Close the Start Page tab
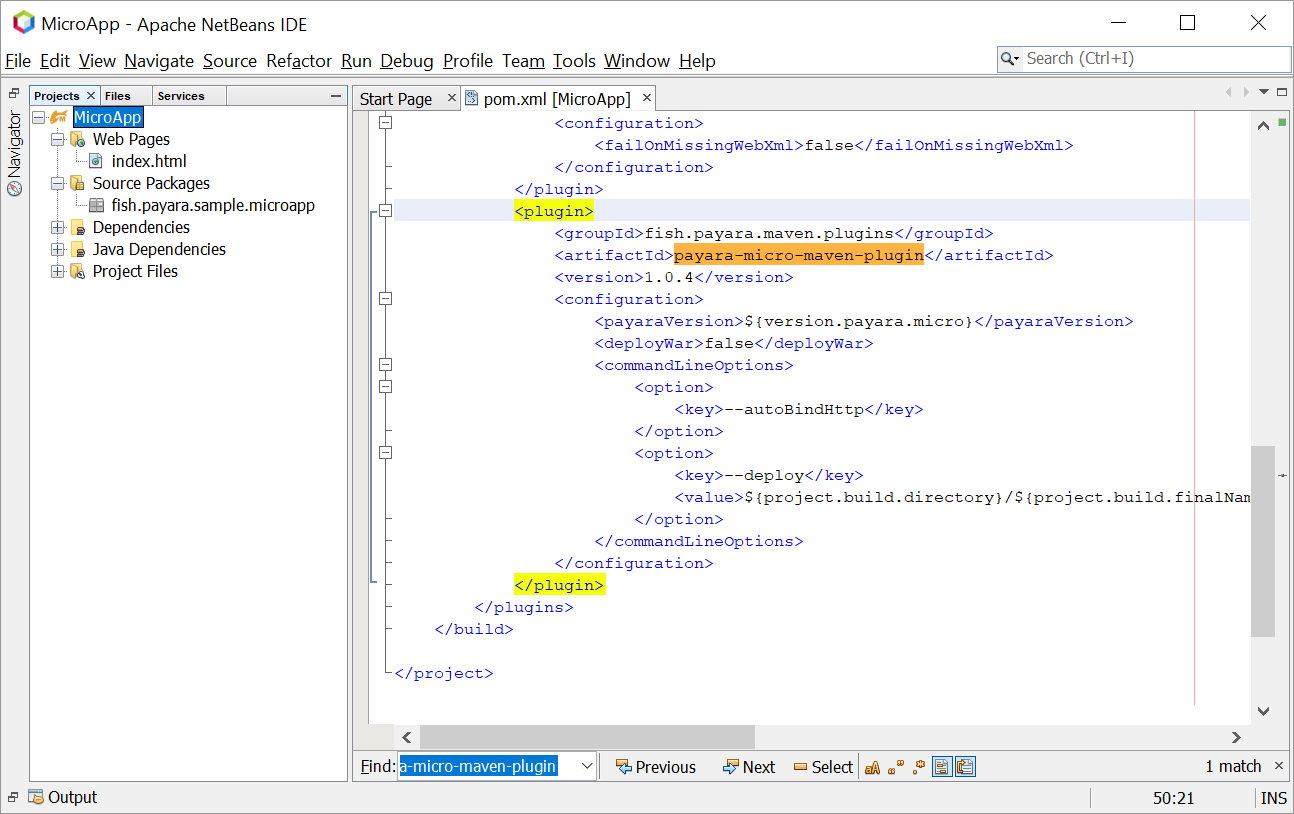1294x814 pixels. (x=451, y=98)
